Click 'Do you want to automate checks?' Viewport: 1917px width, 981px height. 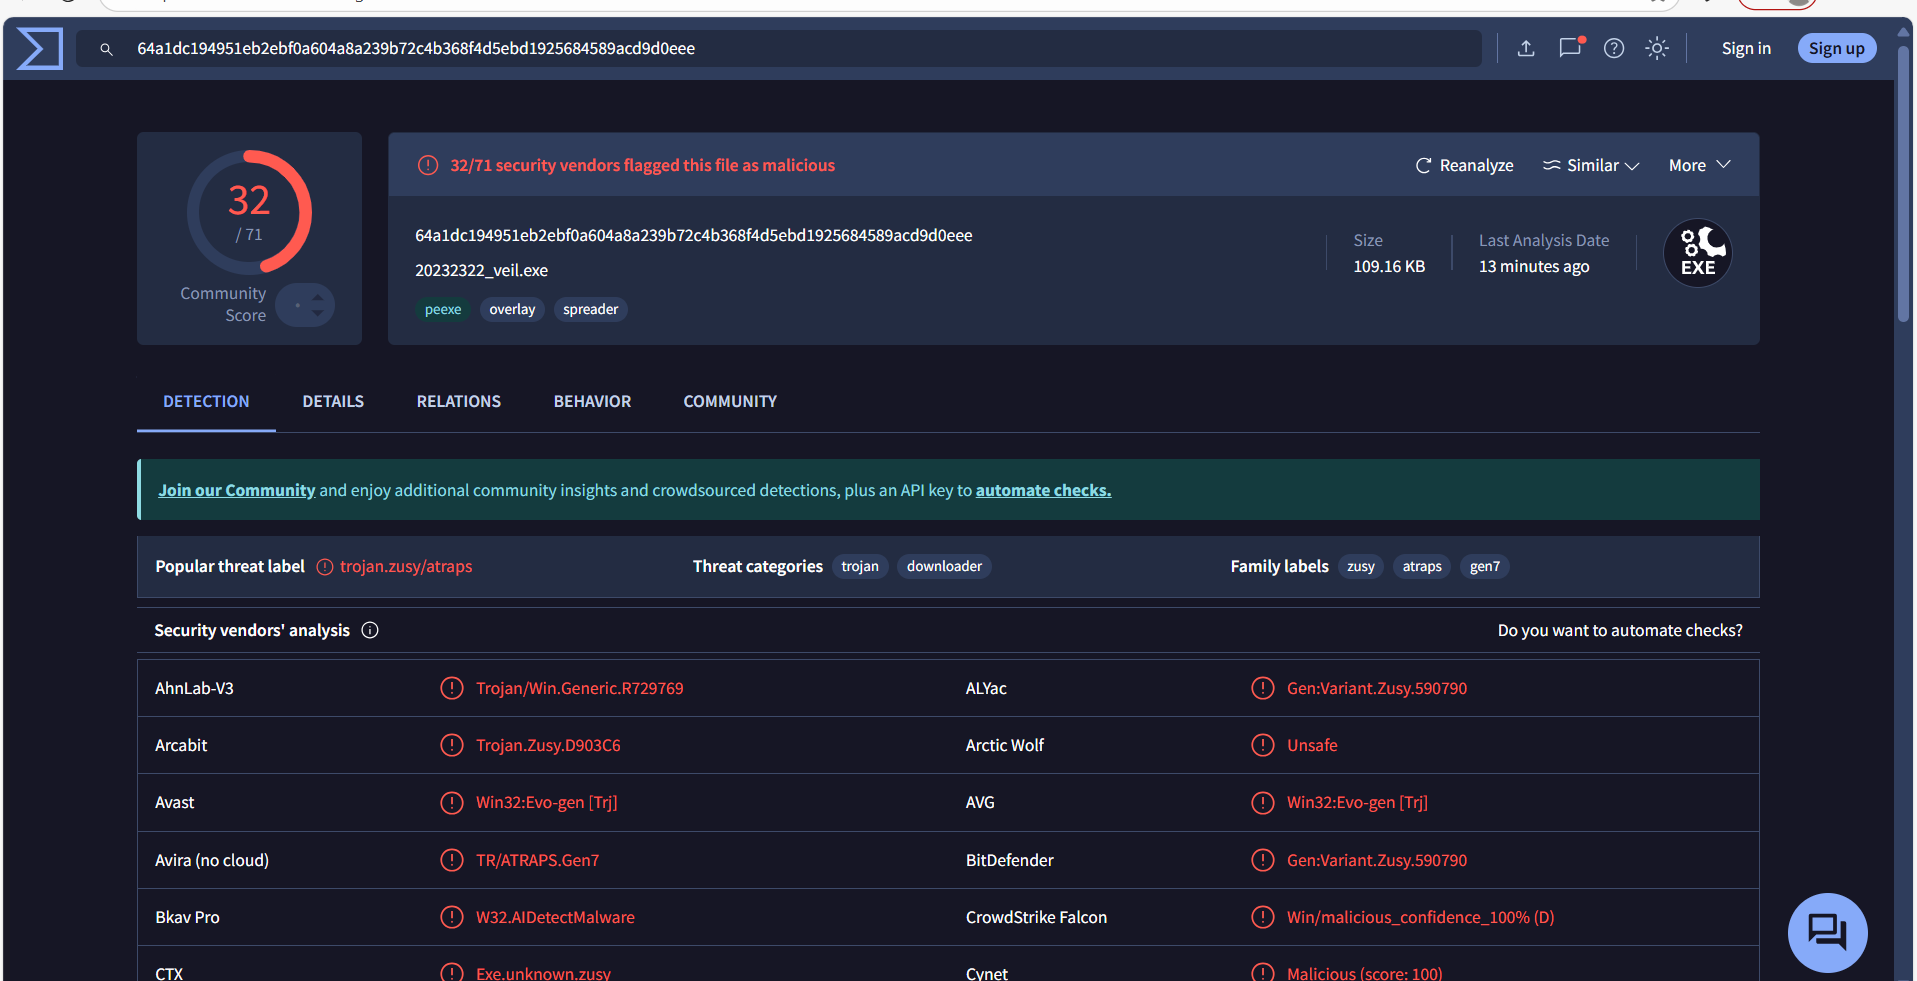point(1620,630)
